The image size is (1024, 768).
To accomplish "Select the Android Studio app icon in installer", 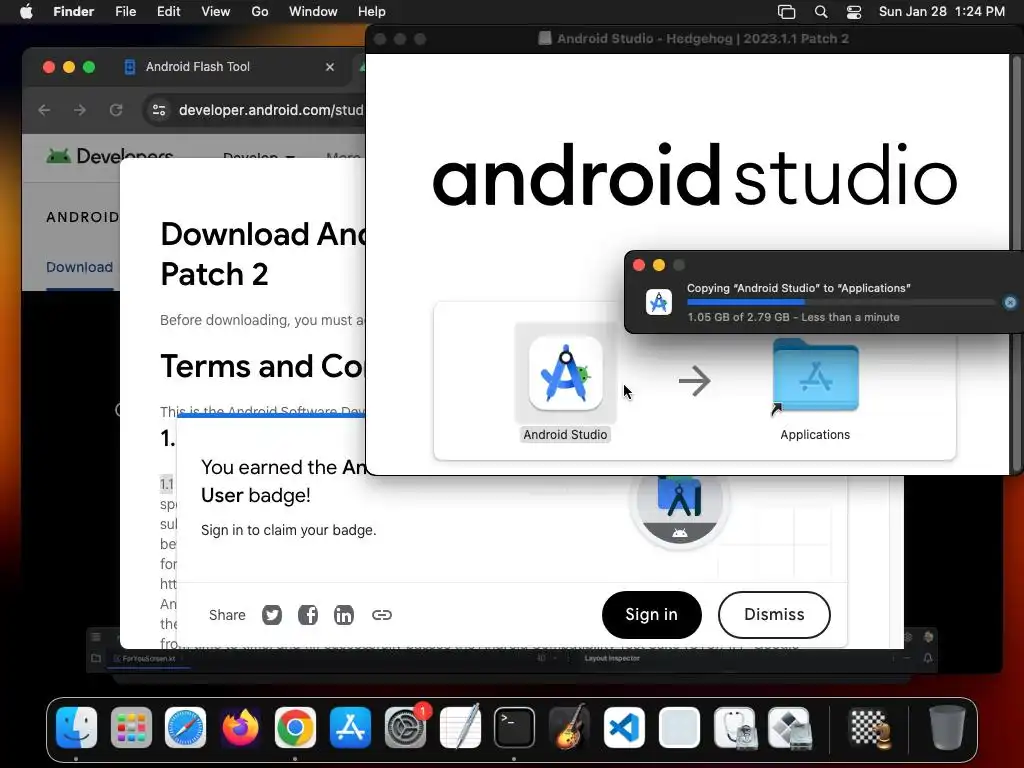I will click(566, 374).
